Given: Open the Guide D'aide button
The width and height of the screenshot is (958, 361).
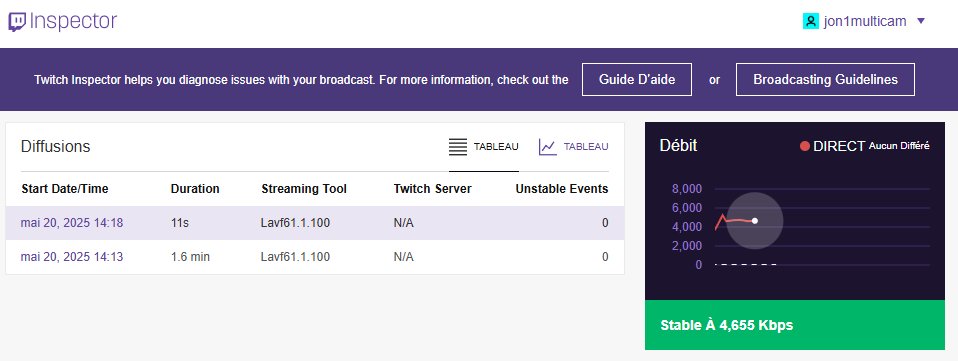Looking at the screenshot, I should pyautogui.click(x=637, y=79).
